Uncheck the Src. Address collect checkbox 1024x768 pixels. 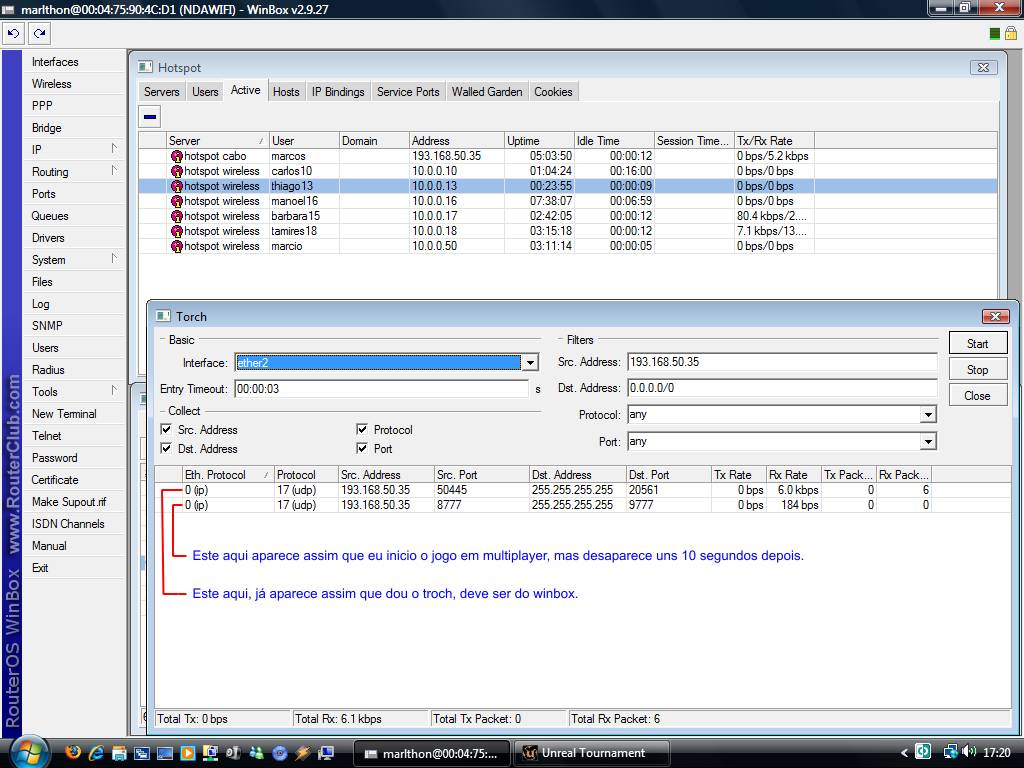[166, 430]
